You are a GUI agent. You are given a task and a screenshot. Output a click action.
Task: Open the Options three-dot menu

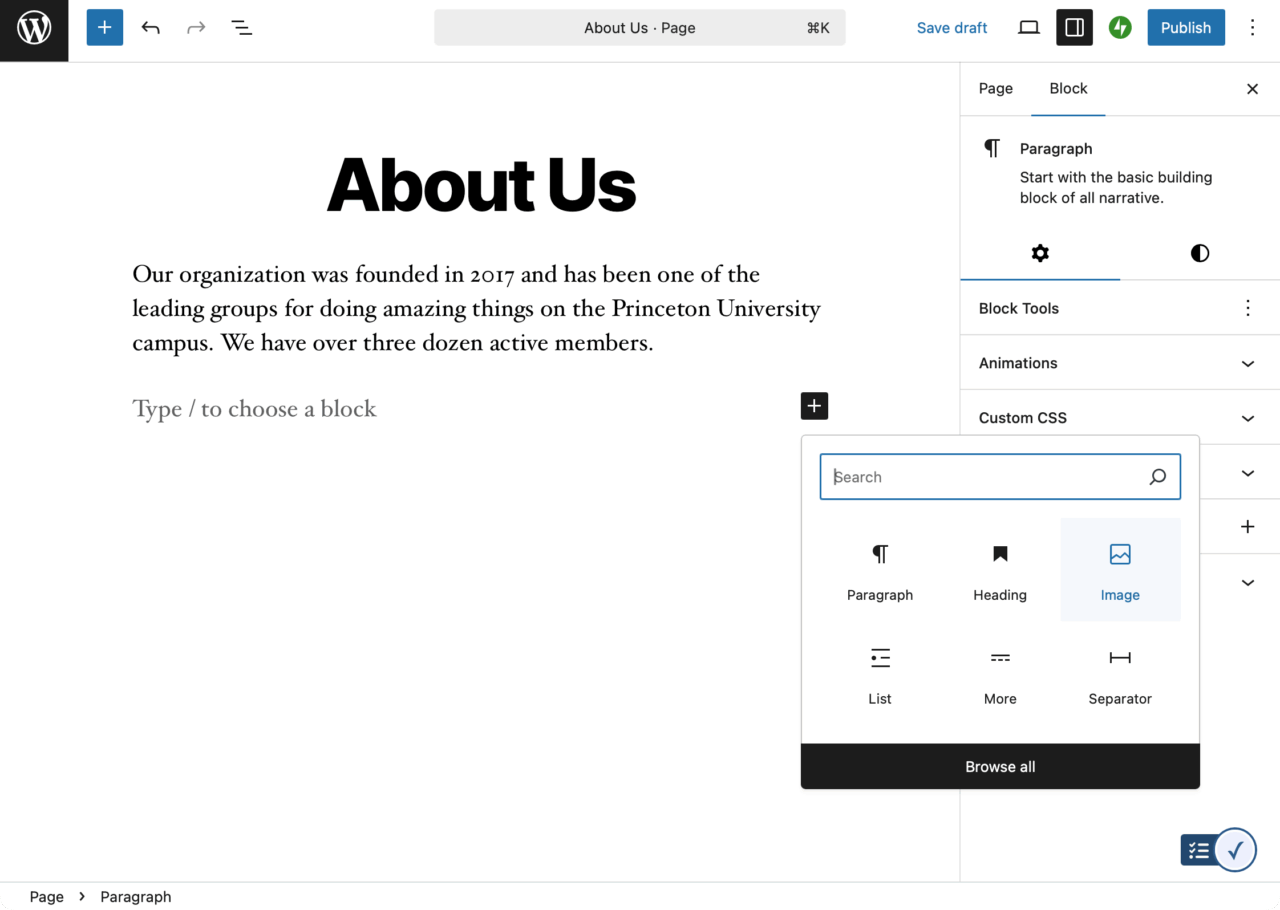pos(1252,28)
